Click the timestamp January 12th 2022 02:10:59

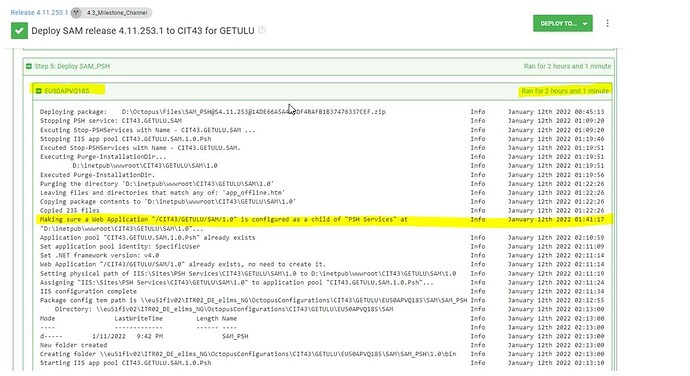tap(556, 237)
